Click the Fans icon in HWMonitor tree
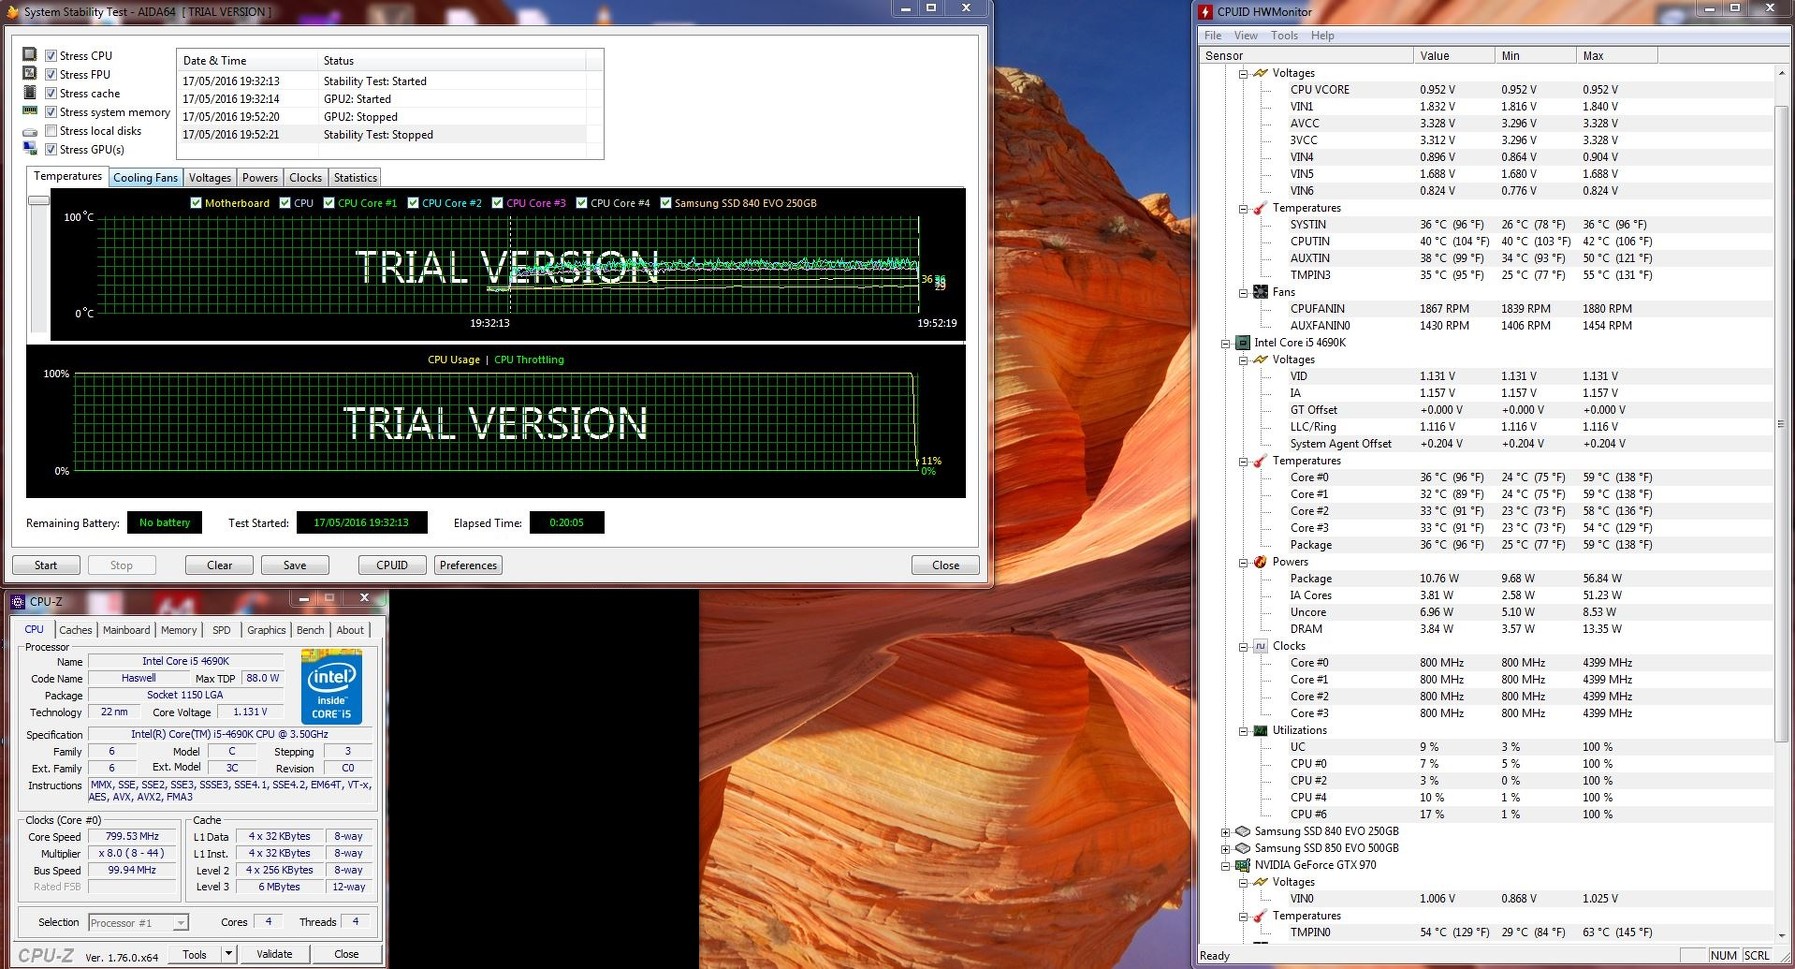Image resolution: width=1795 pixels, height=969 pixels. pos(1260,292)
